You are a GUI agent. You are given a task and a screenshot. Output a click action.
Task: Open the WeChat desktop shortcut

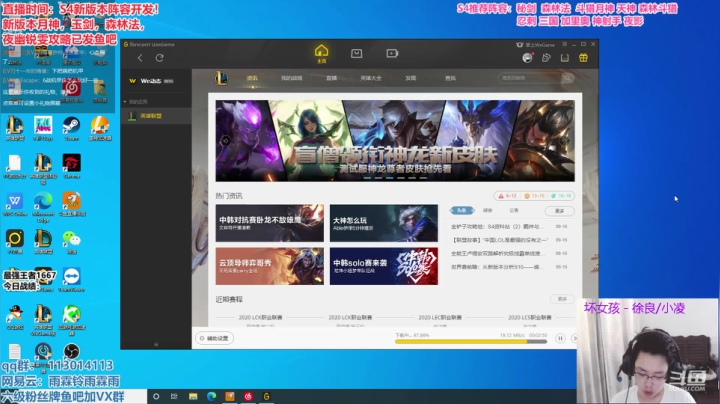[72, 242]
